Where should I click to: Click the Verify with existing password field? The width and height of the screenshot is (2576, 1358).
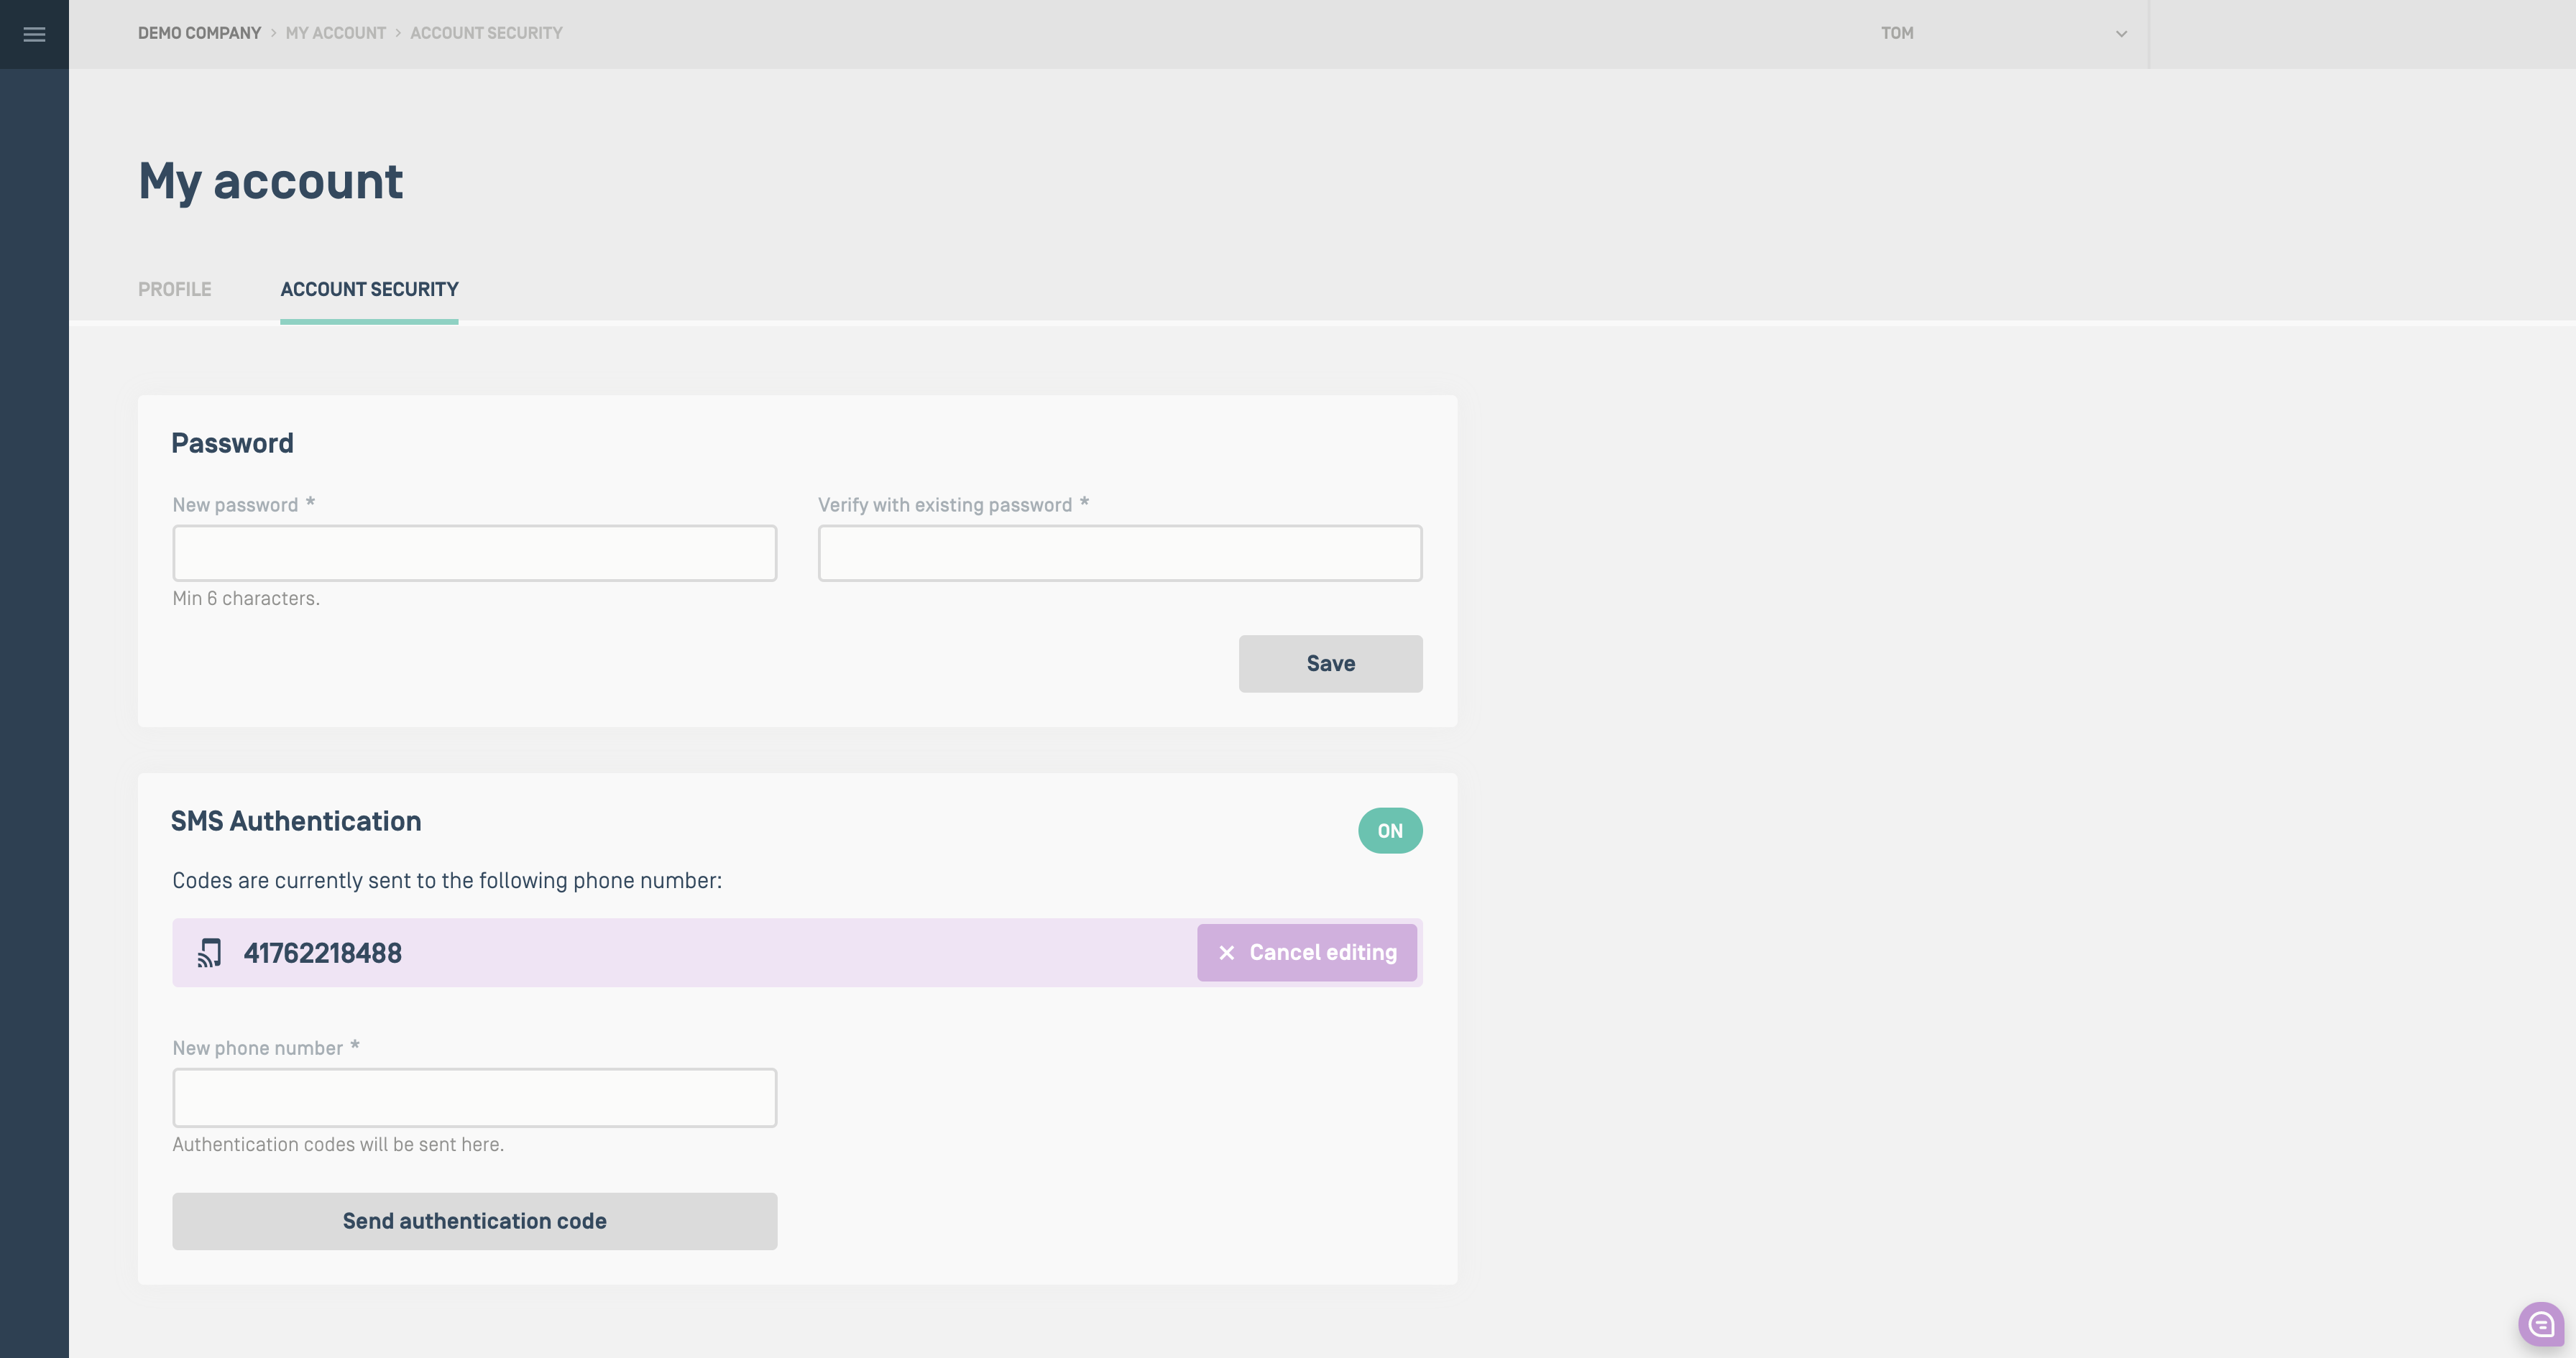1119,553
